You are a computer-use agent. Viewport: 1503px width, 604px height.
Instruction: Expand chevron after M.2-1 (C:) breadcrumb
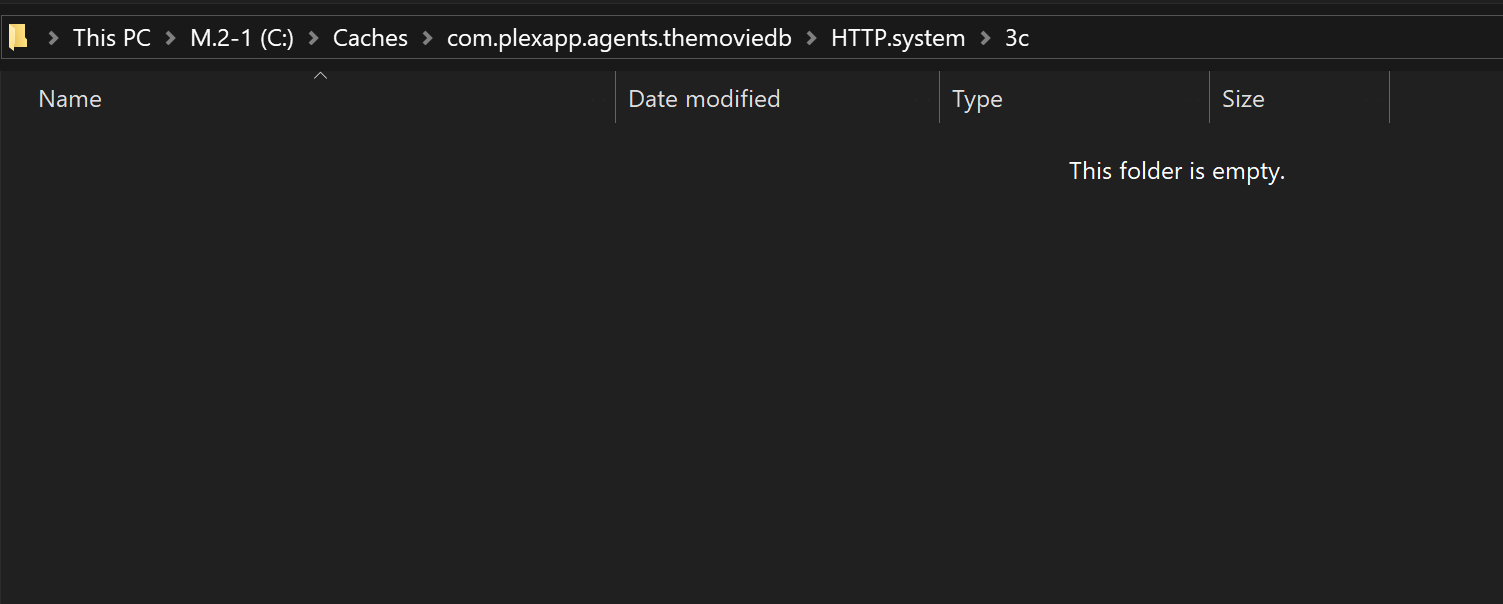[x=313, y=39]
